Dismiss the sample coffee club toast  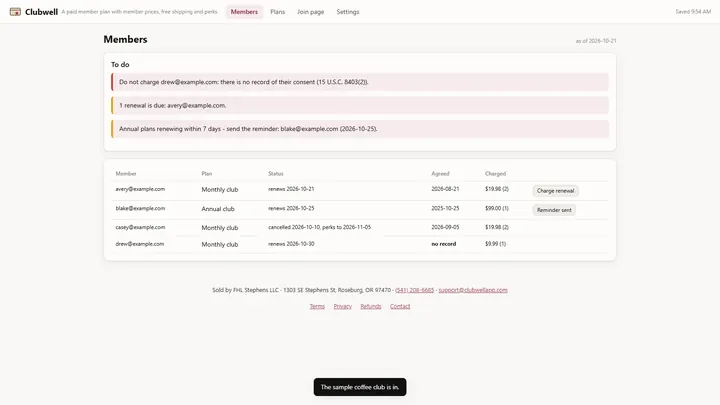360,387
